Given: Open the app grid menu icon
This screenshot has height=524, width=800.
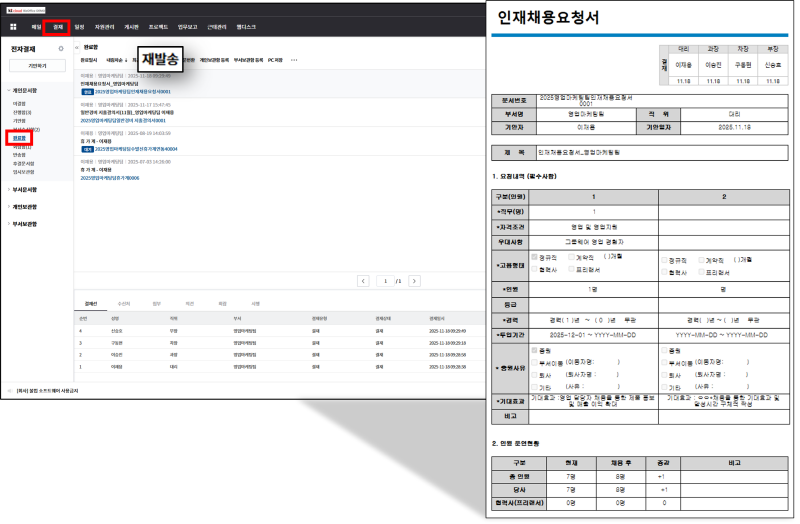Looking at the screenshot, I should pyautogui.click(x=12, y=26).
